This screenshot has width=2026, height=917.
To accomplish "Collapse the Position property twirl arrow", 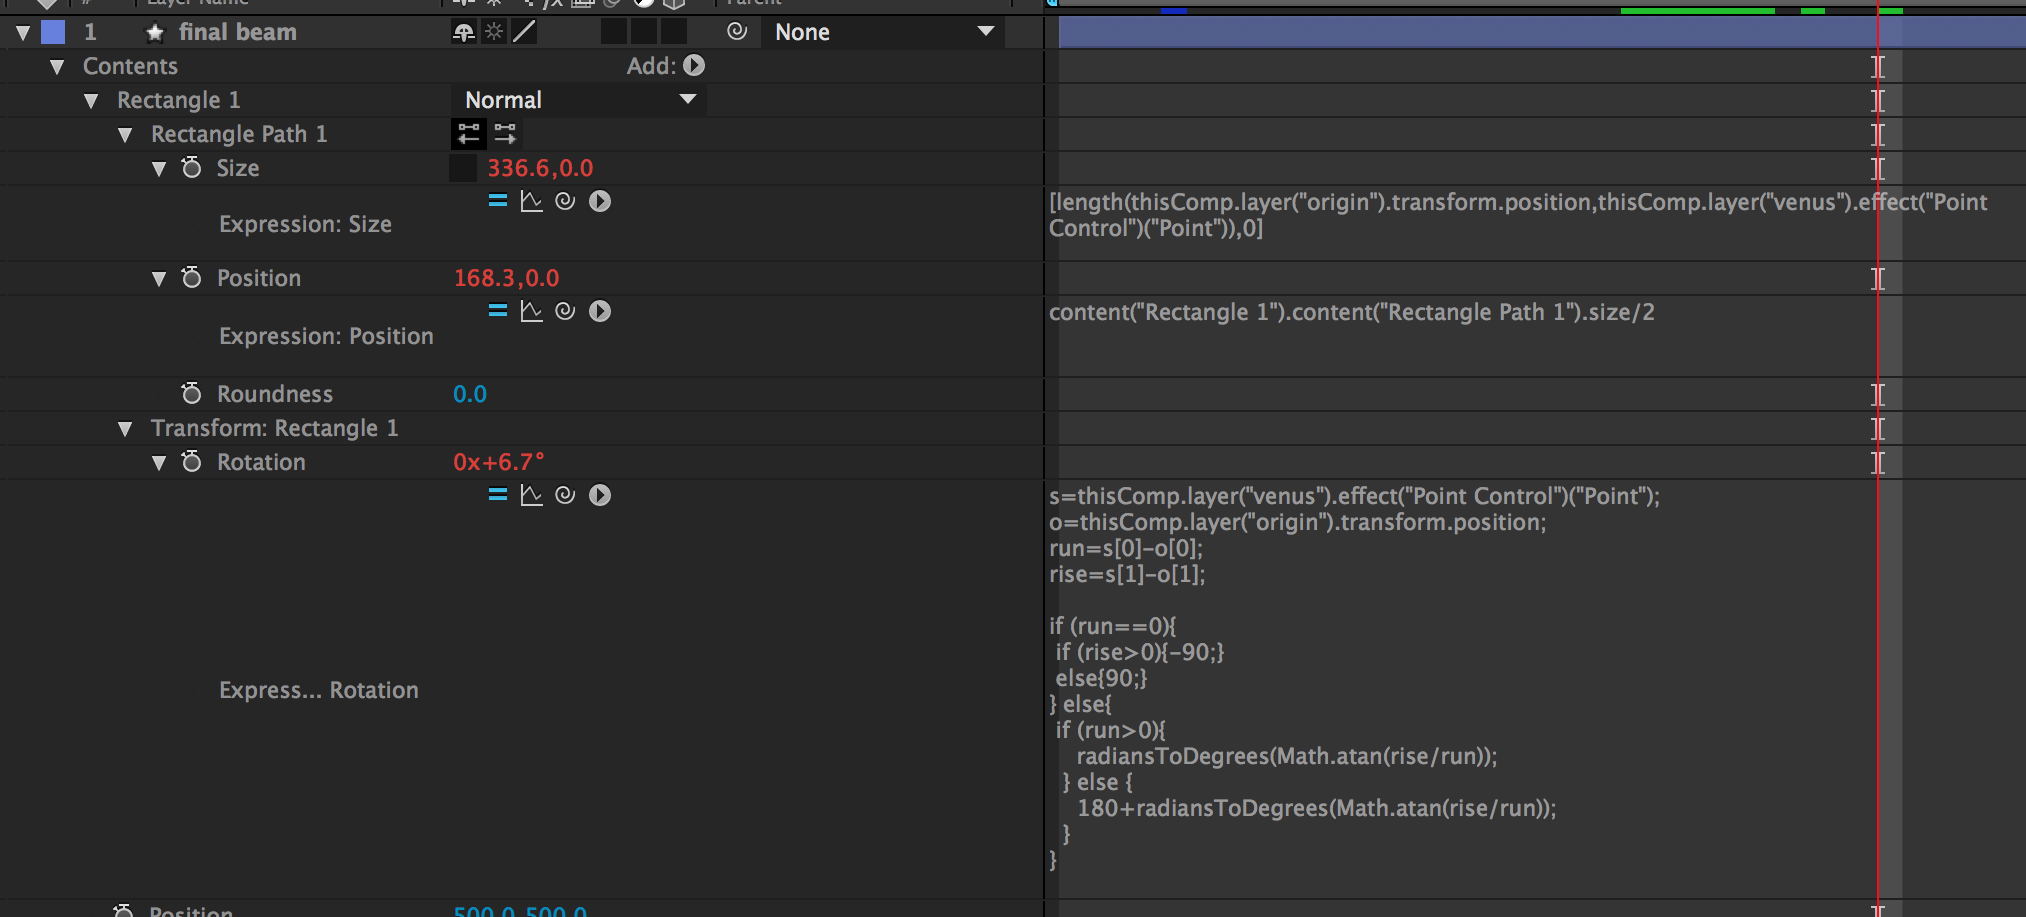I will pyautogui.click(x=159, y=279).
